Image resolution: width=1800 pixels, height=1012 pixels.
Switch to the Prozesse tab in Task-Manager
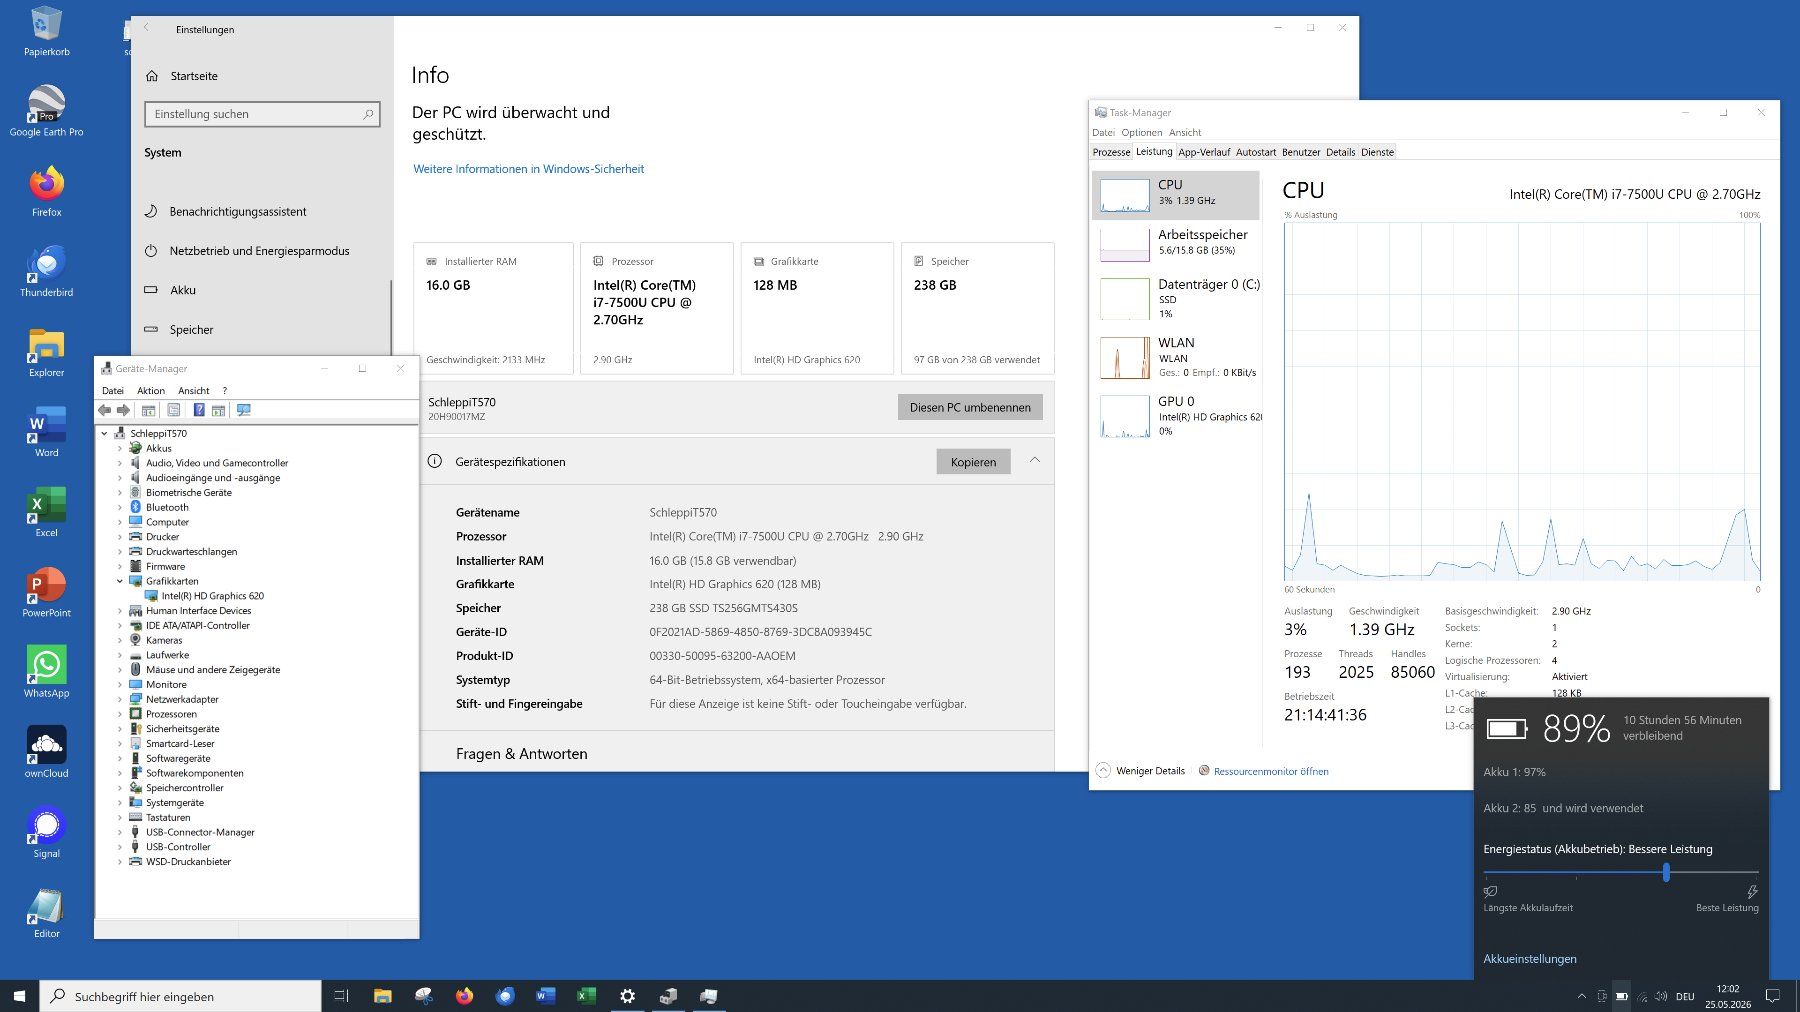[x=1111, y=152]
